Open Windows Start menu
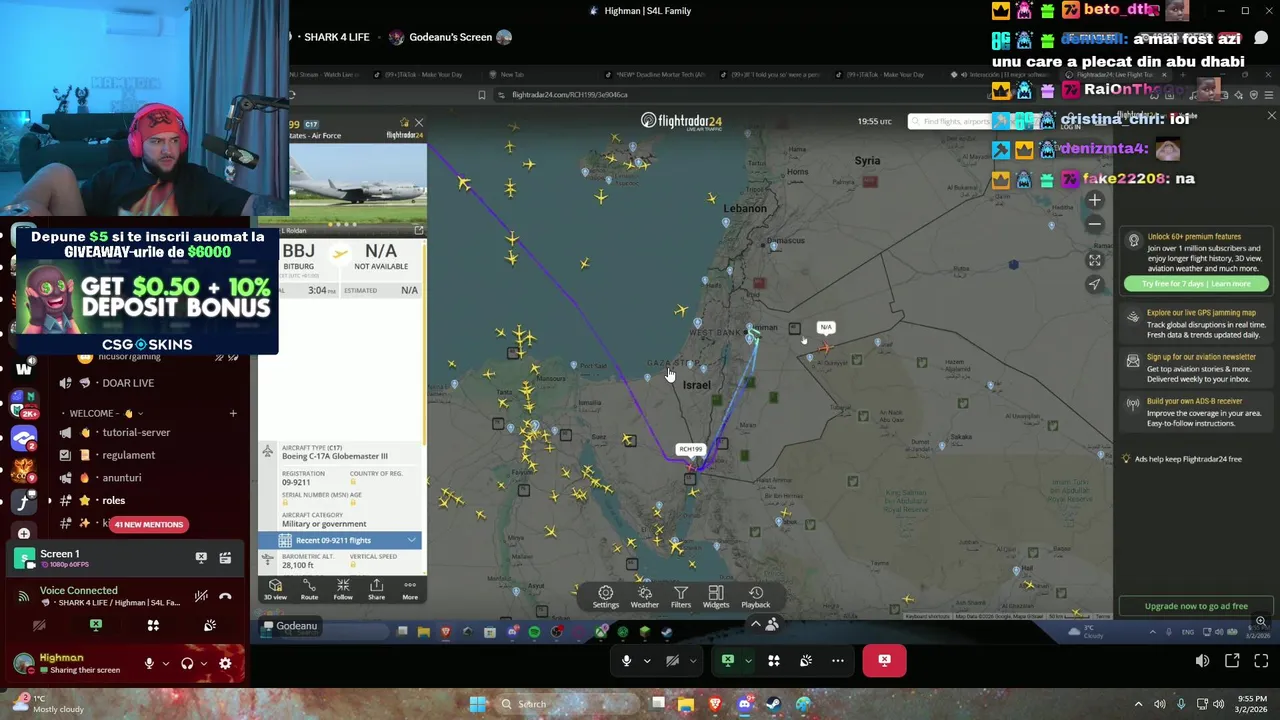The image size is (1280, 720). click(477, 704)
